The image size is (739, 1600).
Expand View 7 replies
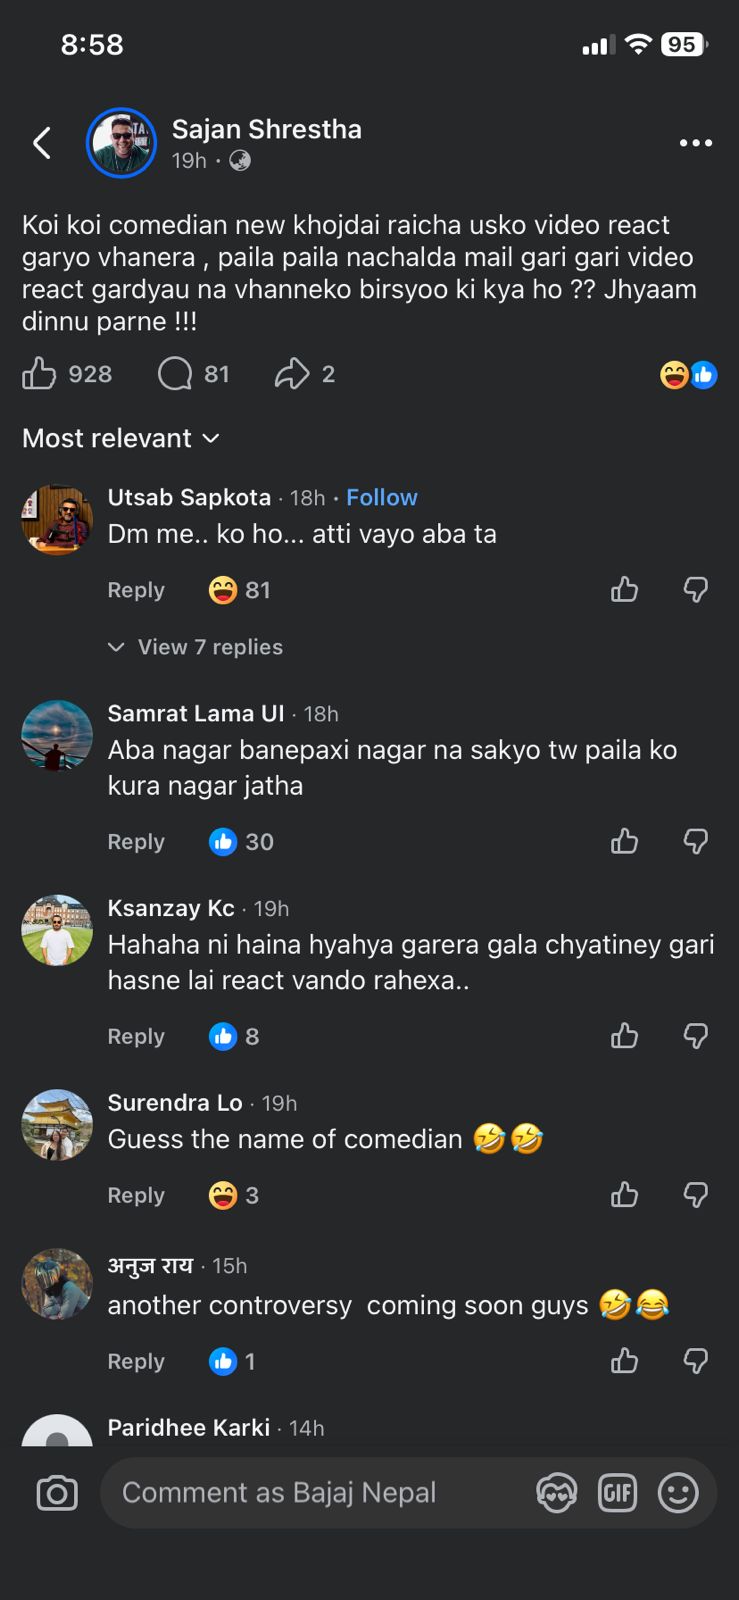click(196, 647)
